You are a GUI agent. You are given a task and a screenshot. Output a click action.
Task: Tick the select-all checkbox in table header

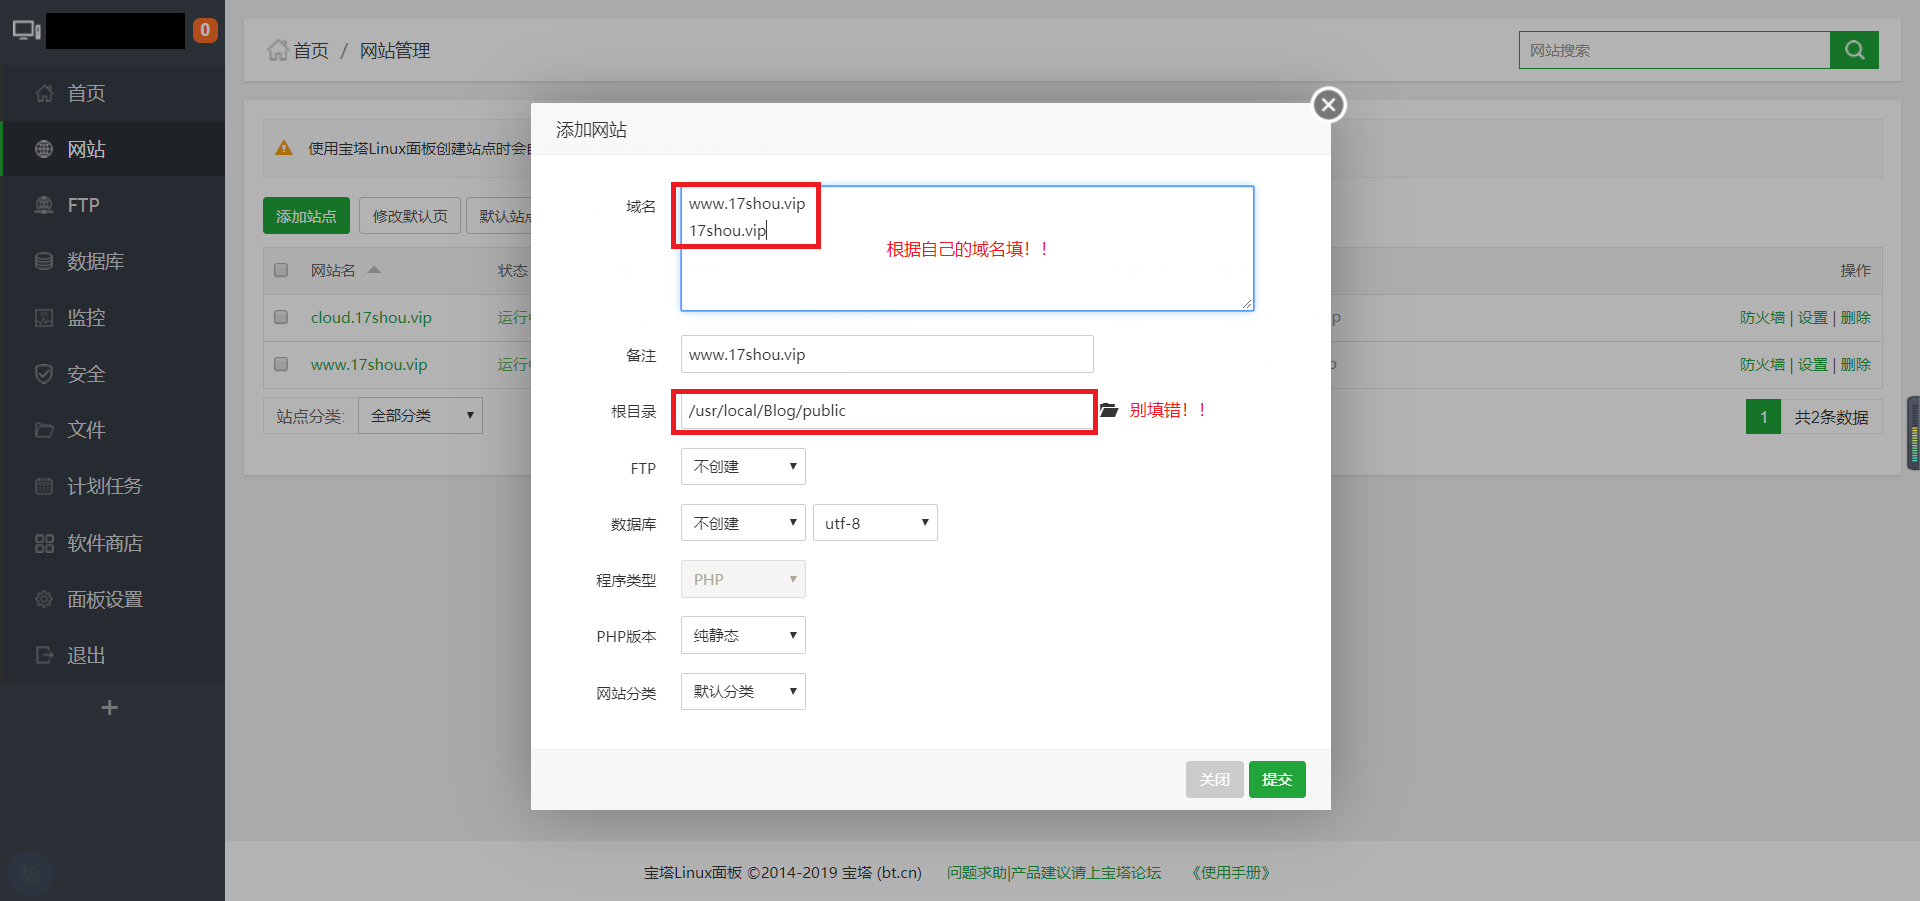(281, 270)
